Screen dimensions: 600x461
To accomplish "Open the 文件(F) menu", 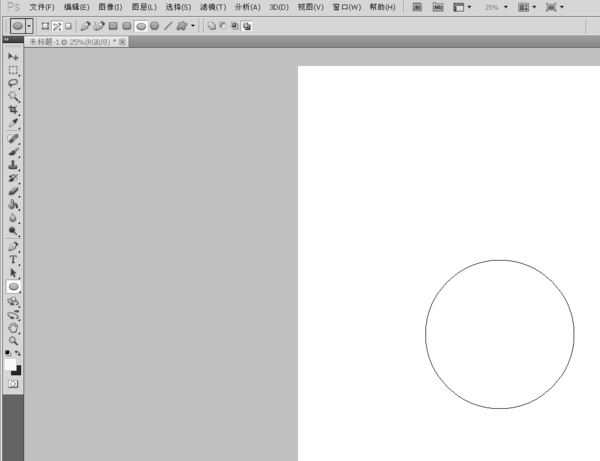I will tap(42, 7).
